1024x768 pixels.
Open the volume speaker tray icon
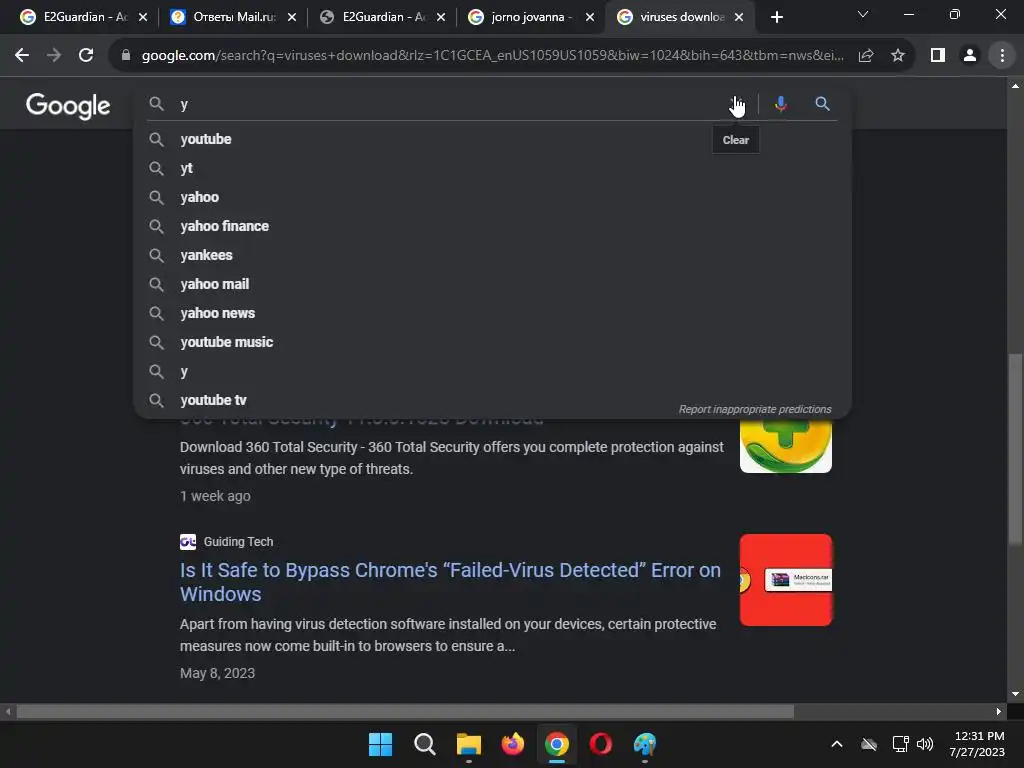(x=925, y=744)
